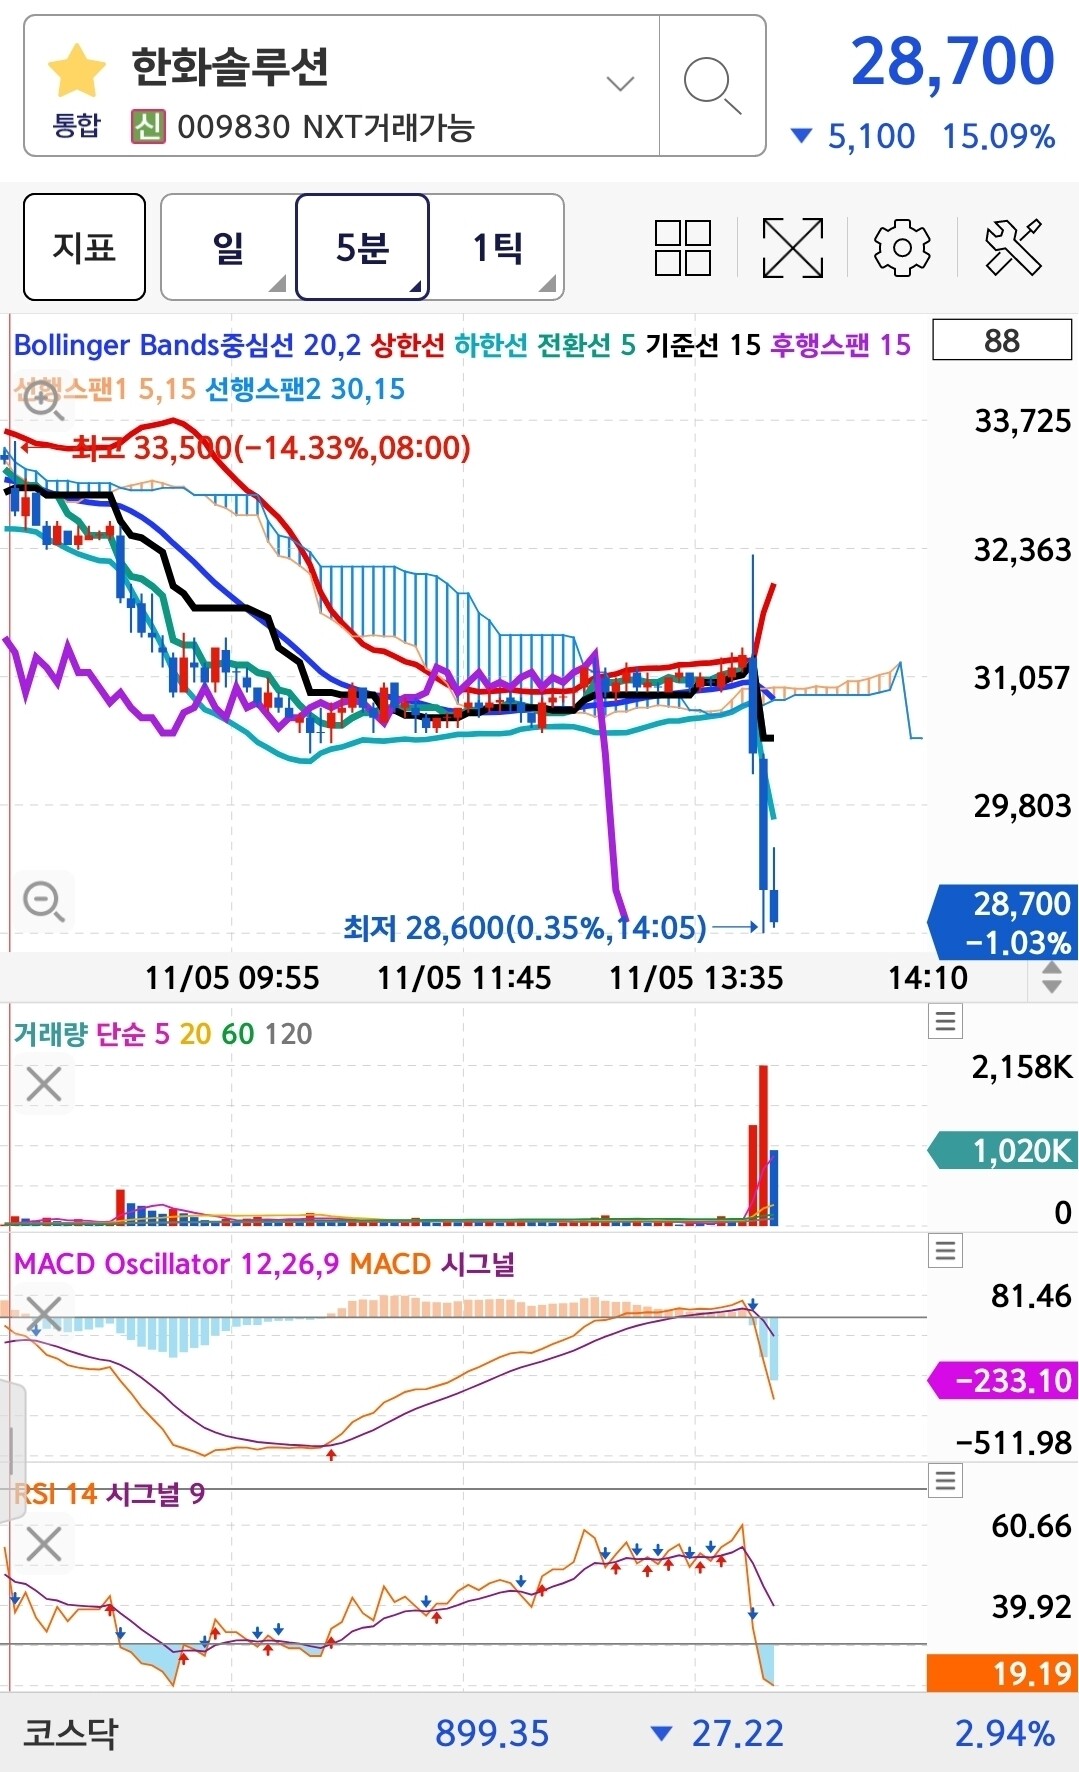
Task: Click the KOSDAQ change 2.94%
Action: tap(1004, 1733)
